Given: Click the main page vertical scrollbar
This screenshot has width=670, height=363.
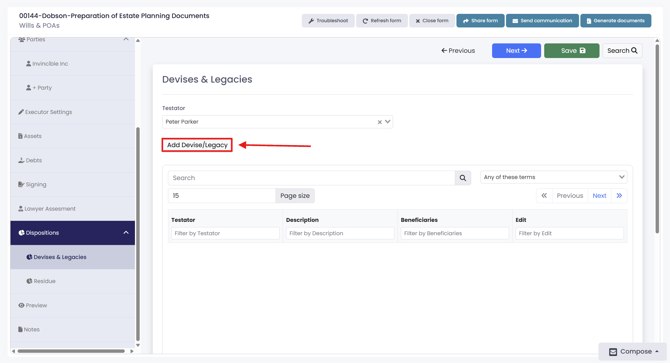Looking at the screenshot, I should tap(657, 138).
